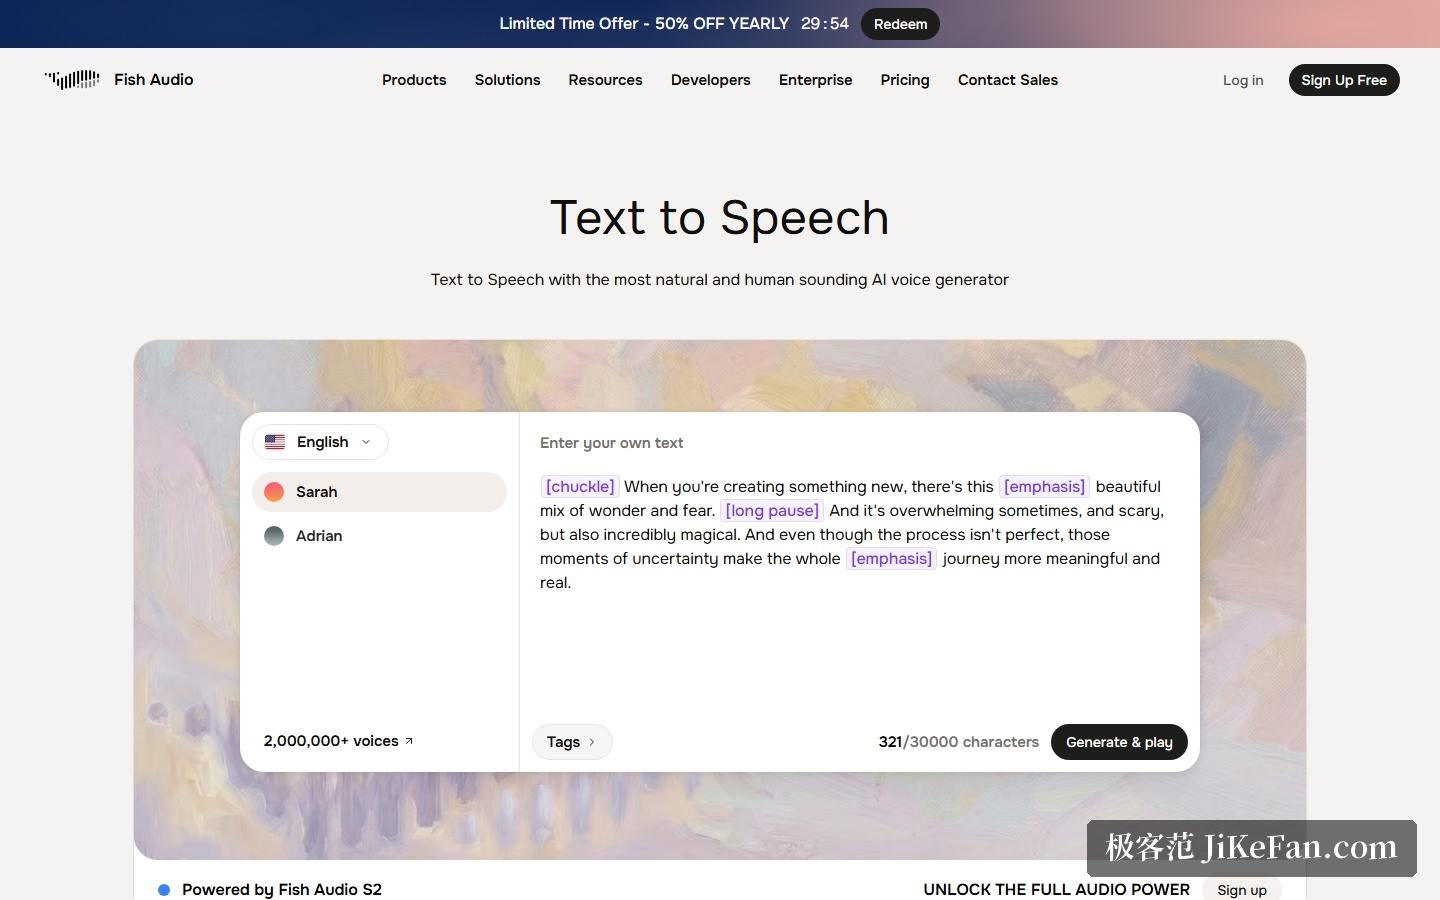1440x900 pixels.
Task: Open the Pricing page
Action: point(905,80)
